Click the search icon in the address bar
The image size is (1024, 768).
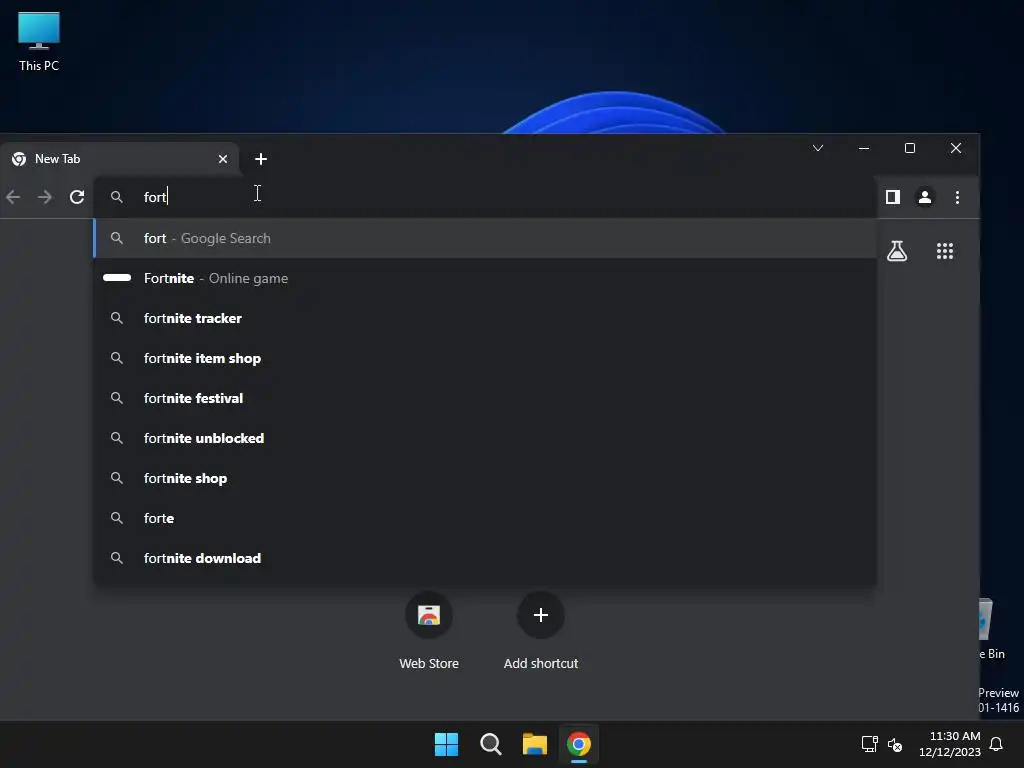pos(117,197)
